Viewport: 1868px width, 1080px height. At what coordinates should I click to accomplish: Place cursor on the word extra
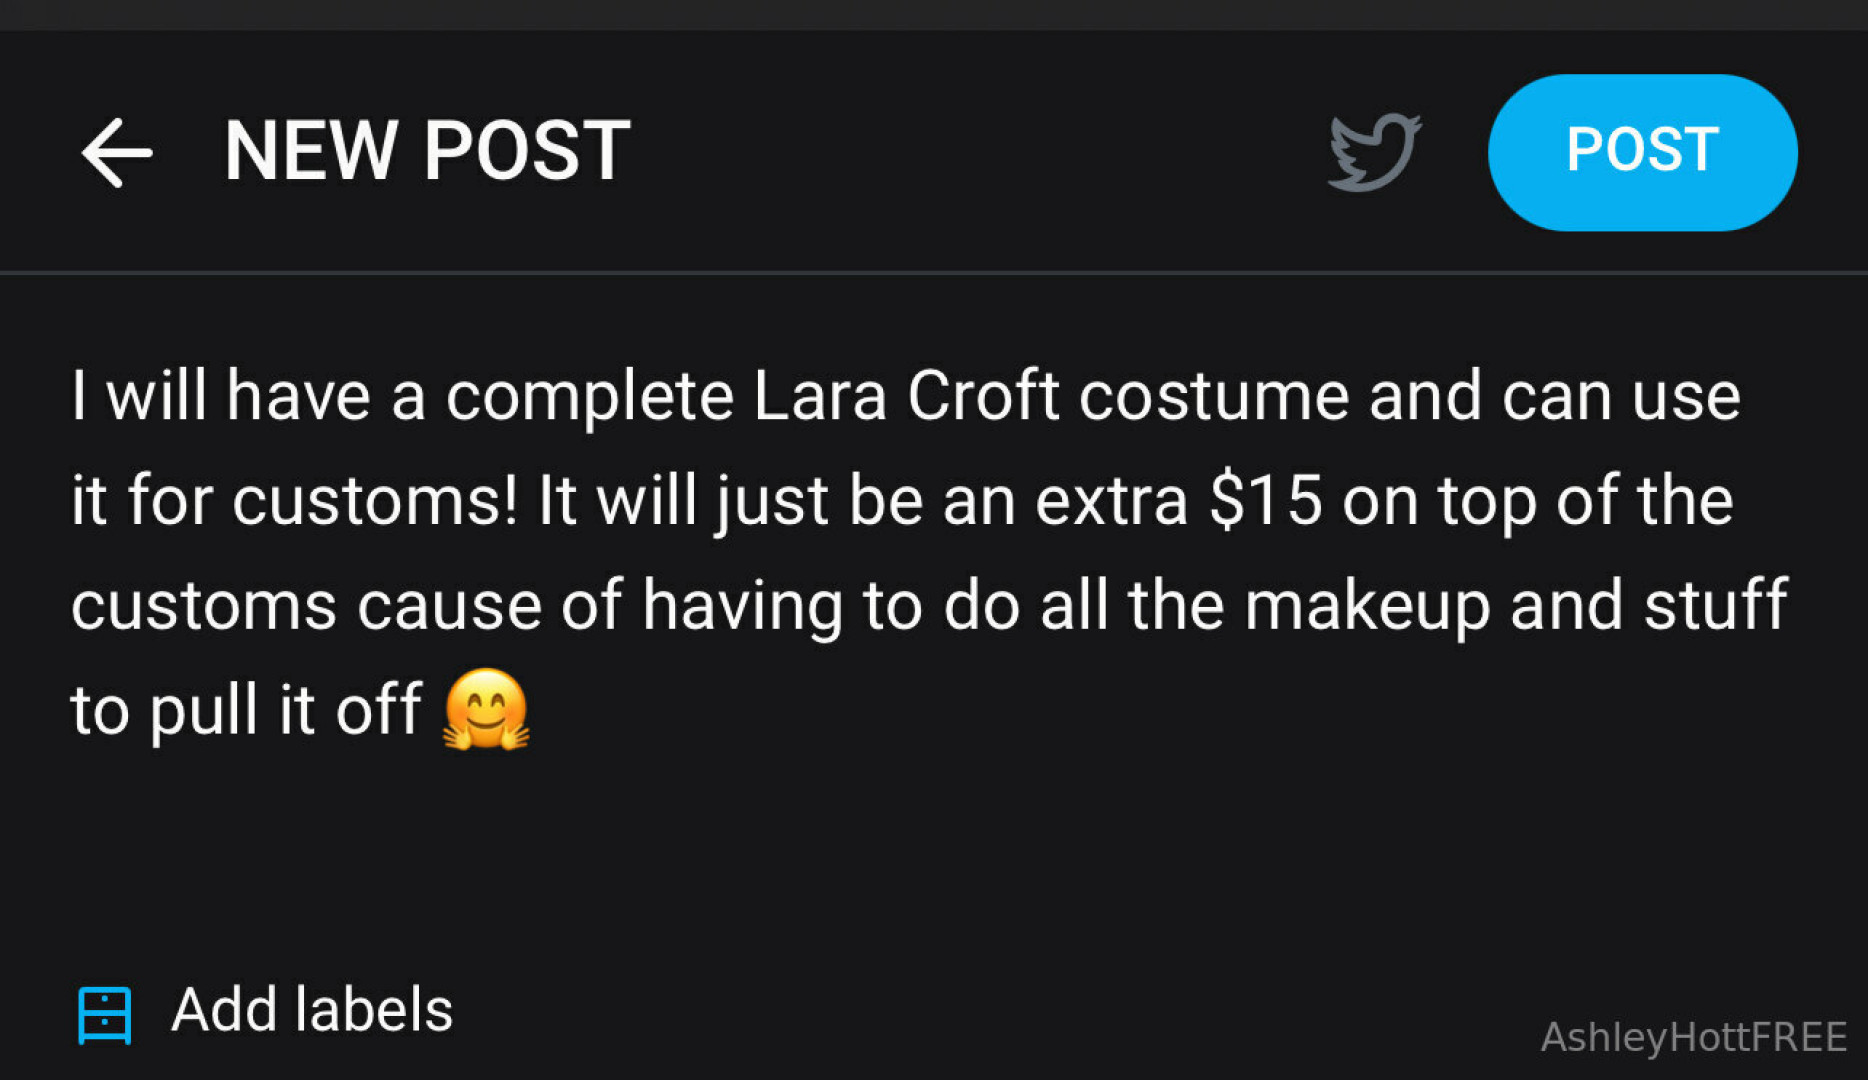1111,501
